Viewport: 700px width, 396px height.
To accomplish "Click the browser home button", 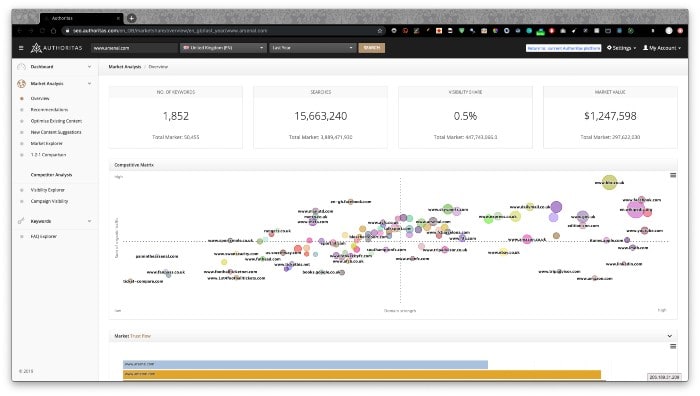I will 53,31.
